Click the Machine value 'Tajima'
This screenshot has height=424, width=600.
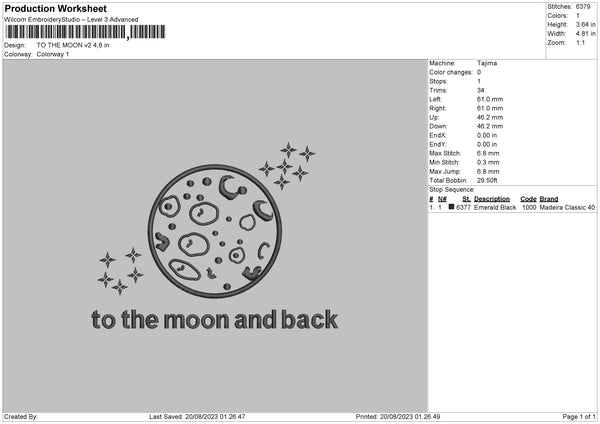coord(487,63)
